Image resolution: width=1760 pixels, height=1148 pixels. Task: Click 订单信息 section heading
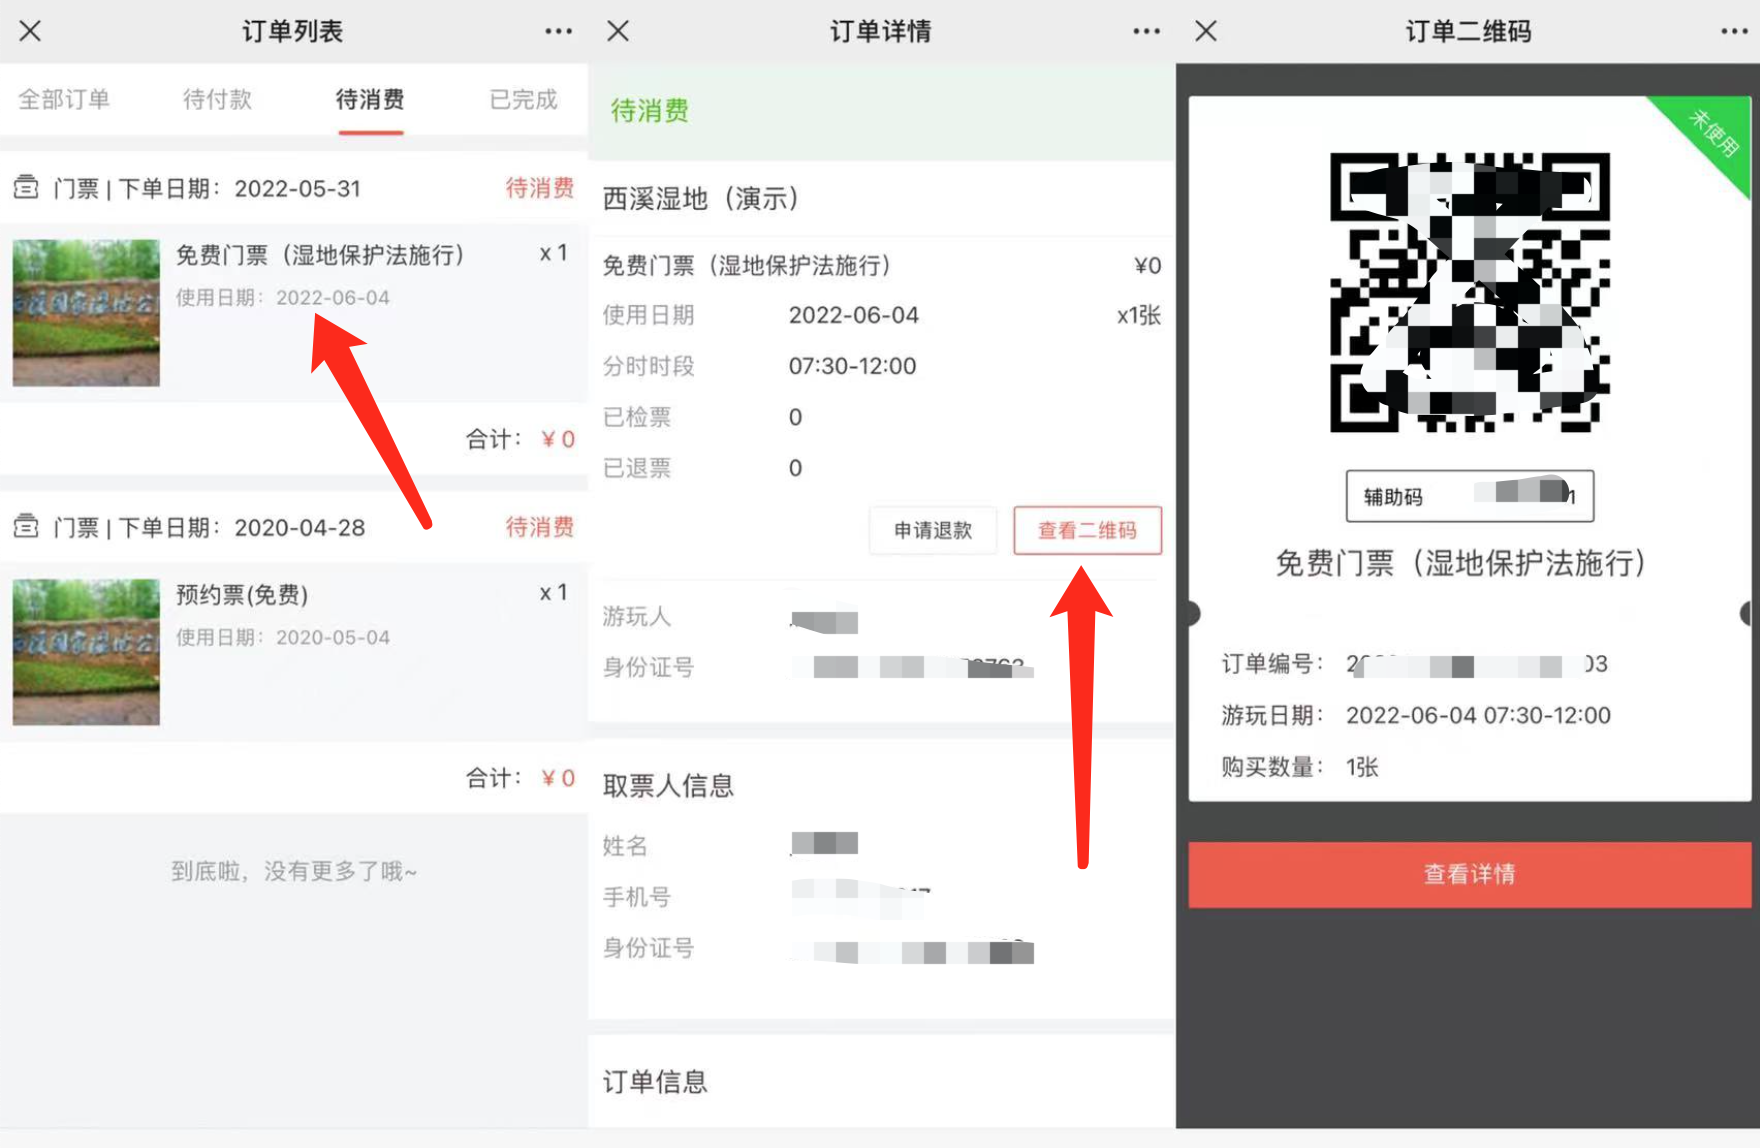point(655,1082)
